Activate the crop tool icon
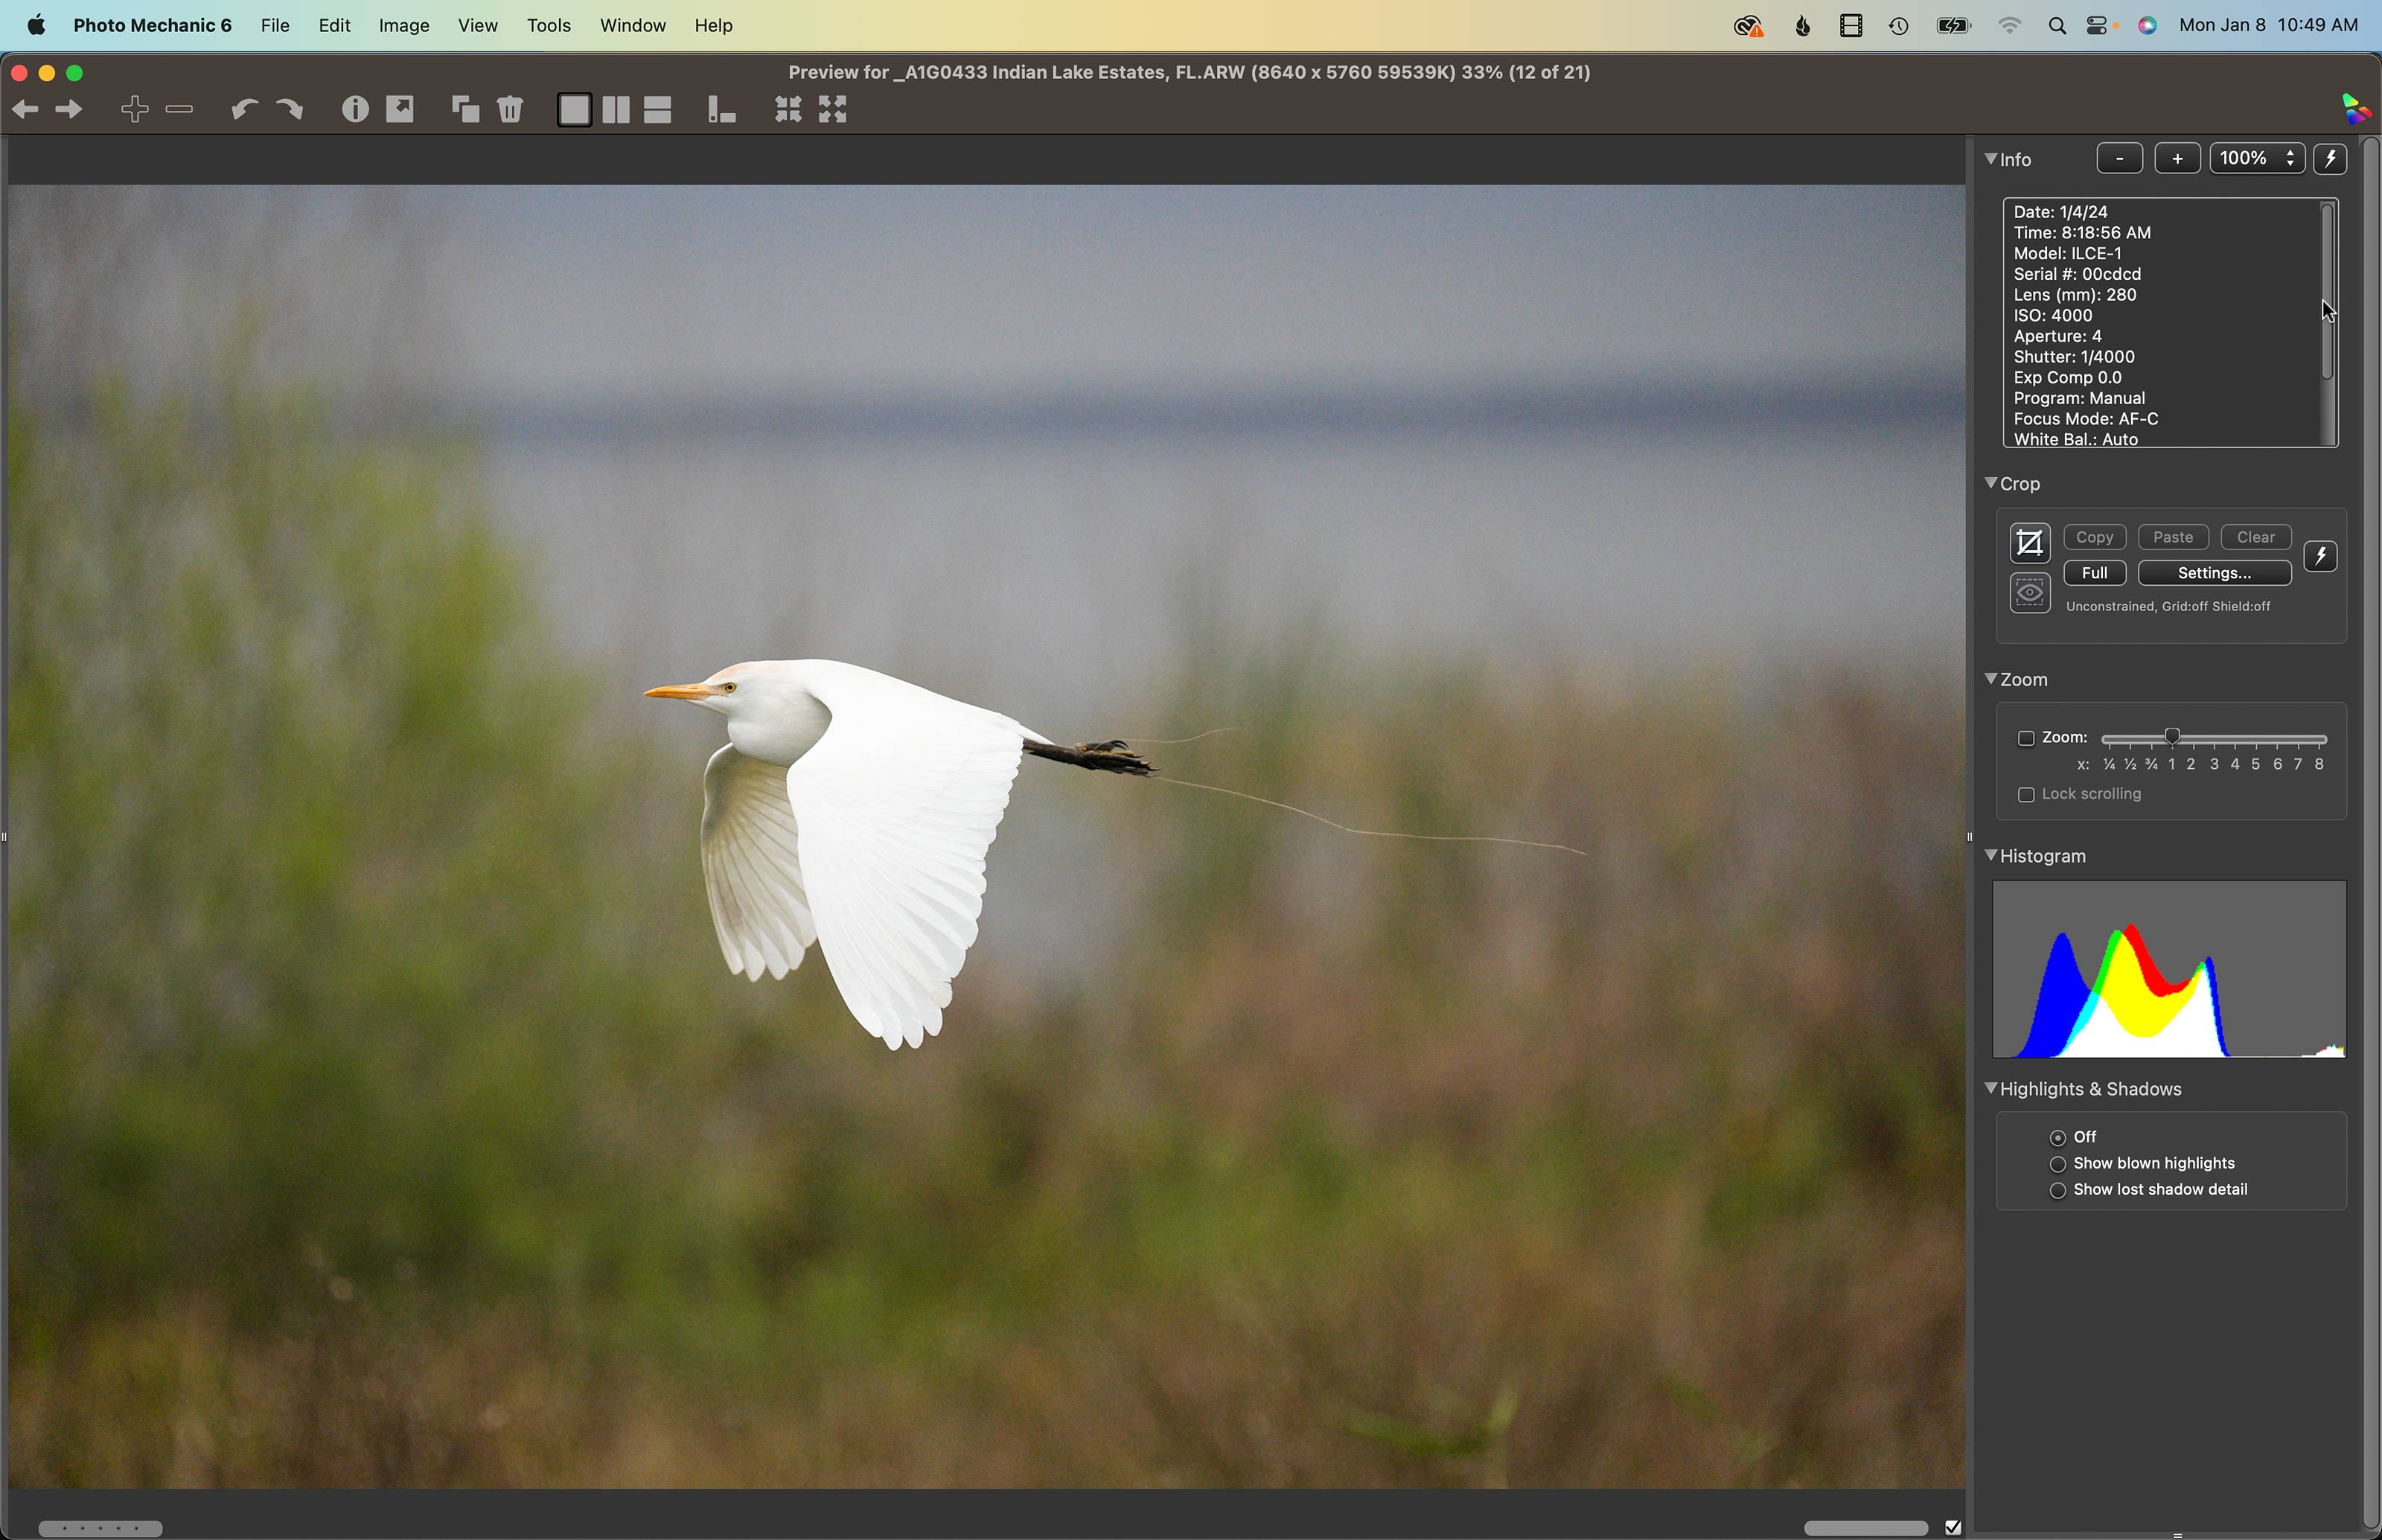Image resolution: width=2382 pixels, height=1540 pixels. pos(2030,544)
